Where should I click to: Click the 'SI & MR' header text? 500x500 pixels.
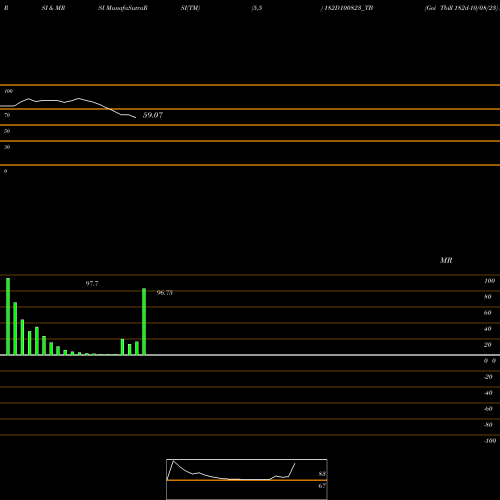pos(53,8)
